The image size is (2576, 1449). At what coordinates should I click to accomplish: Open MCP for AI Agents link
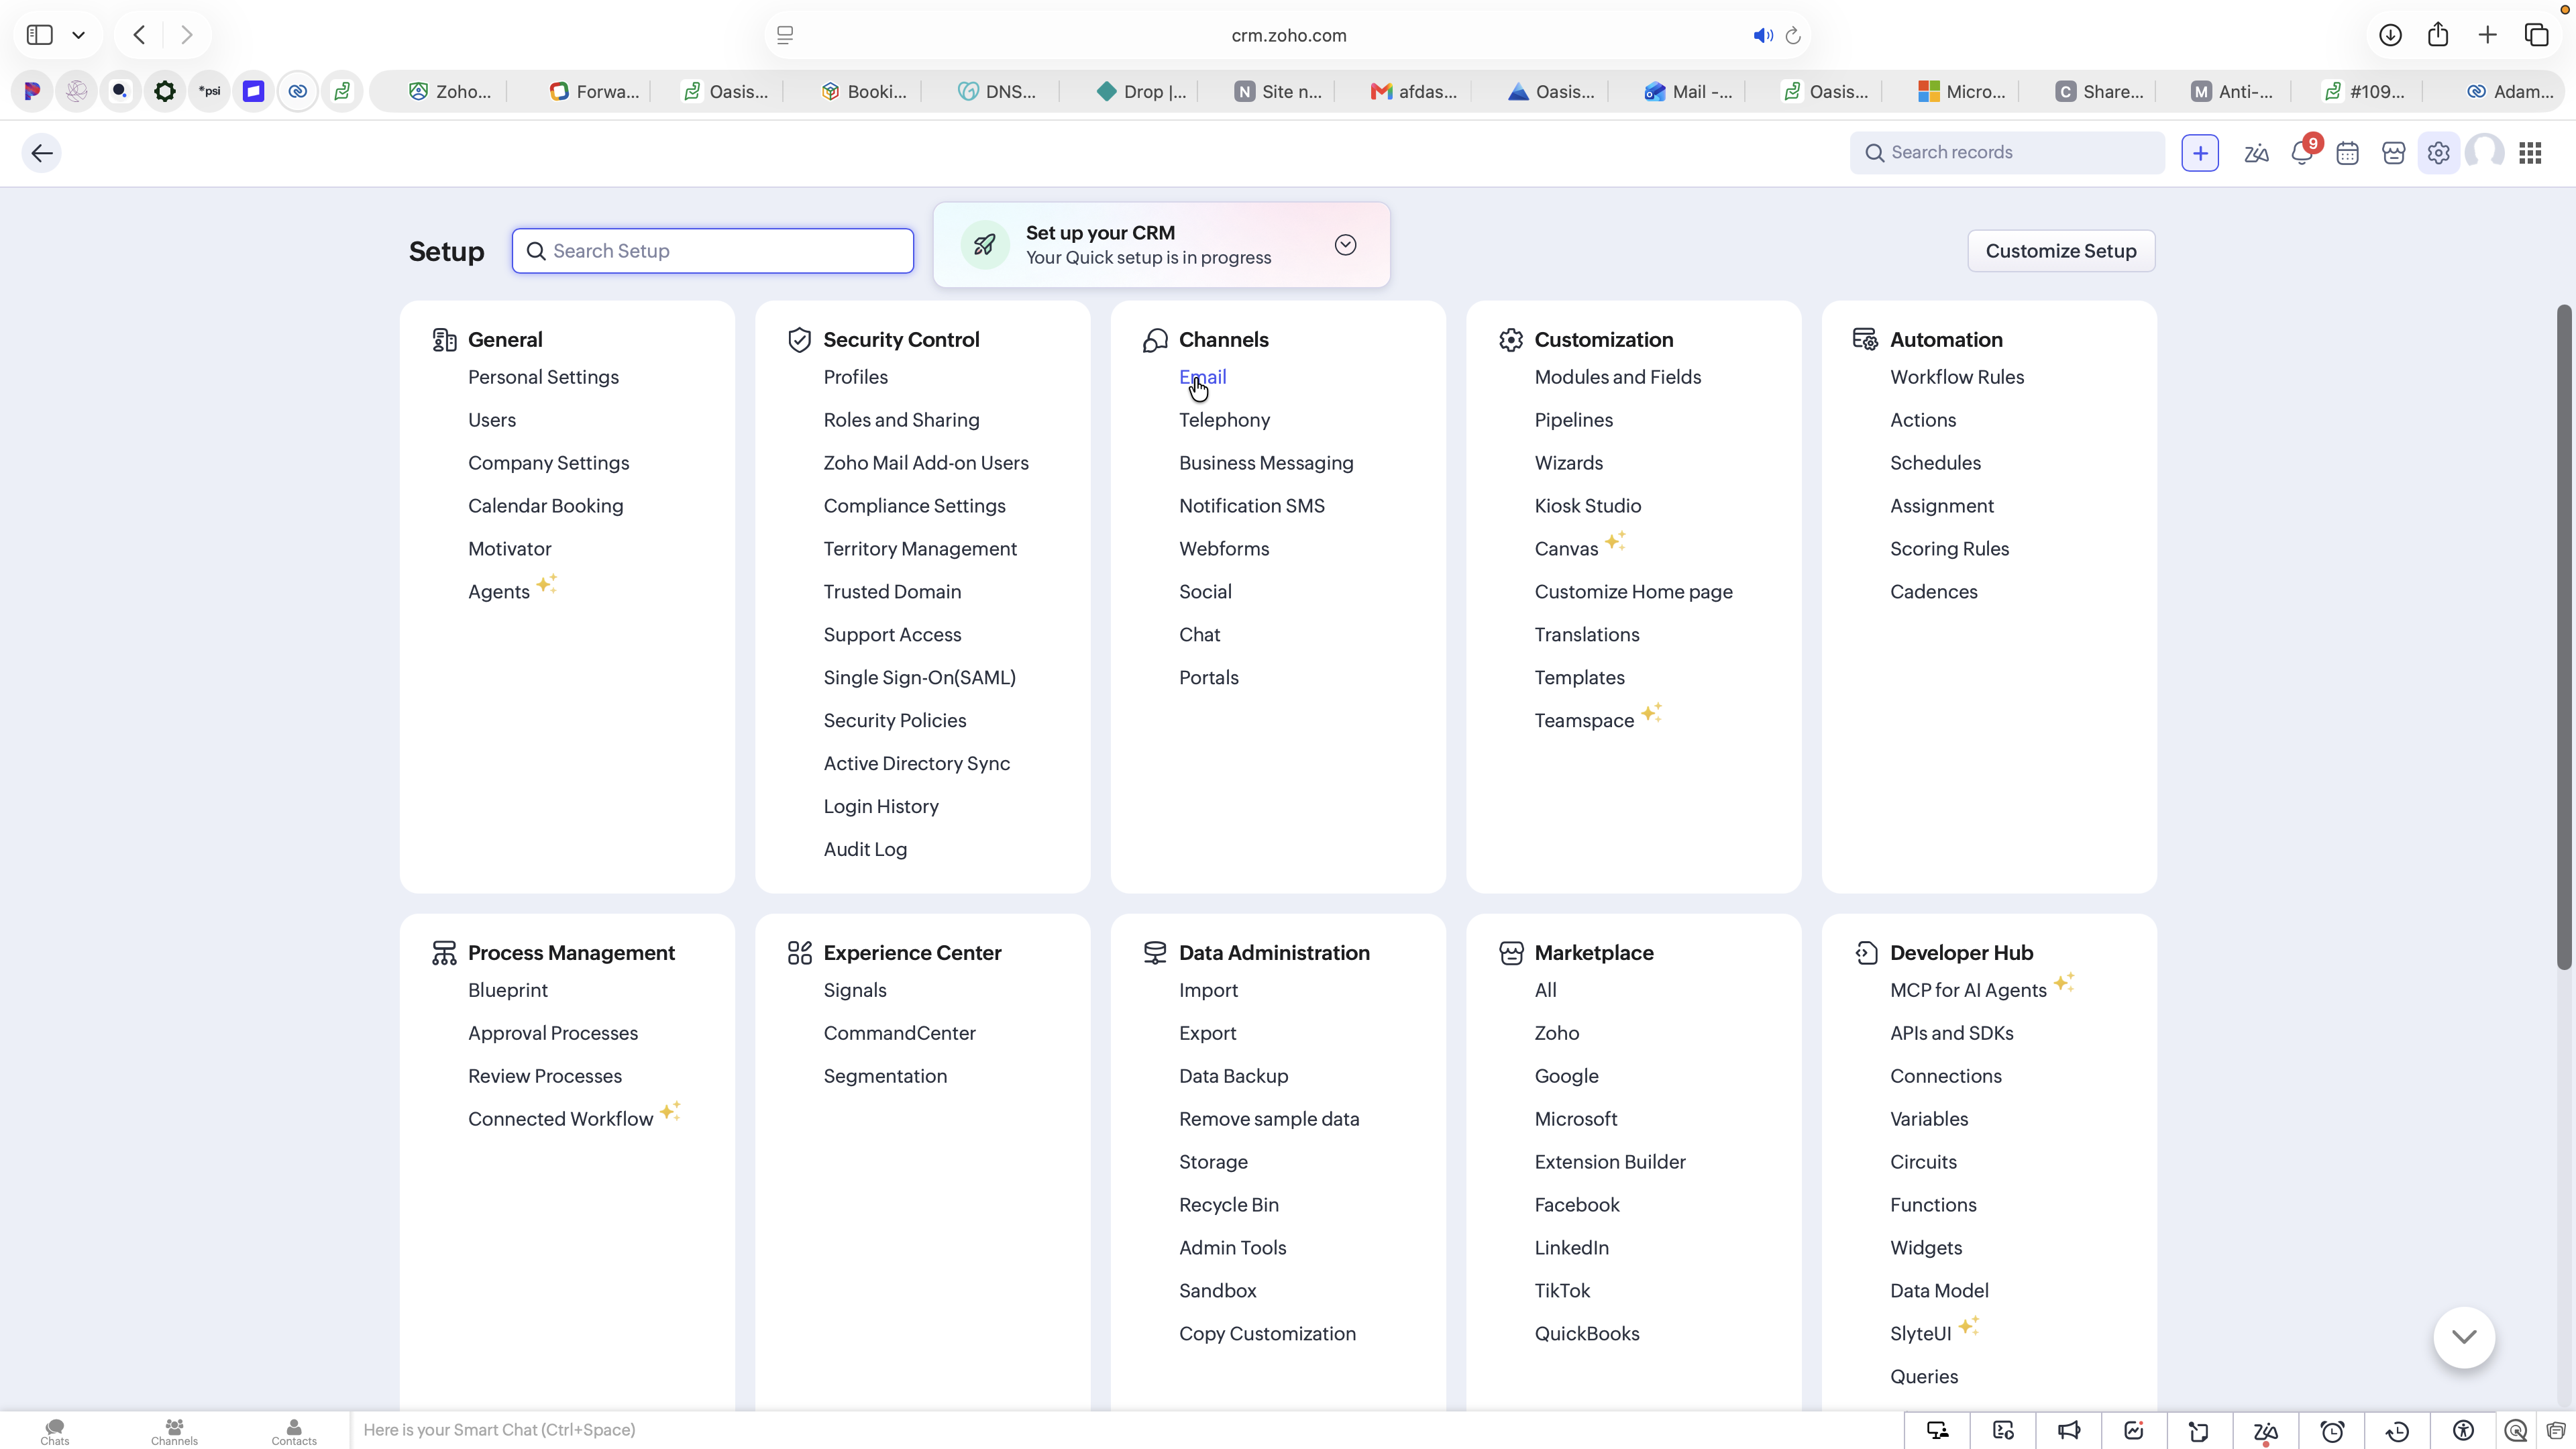1968,990
